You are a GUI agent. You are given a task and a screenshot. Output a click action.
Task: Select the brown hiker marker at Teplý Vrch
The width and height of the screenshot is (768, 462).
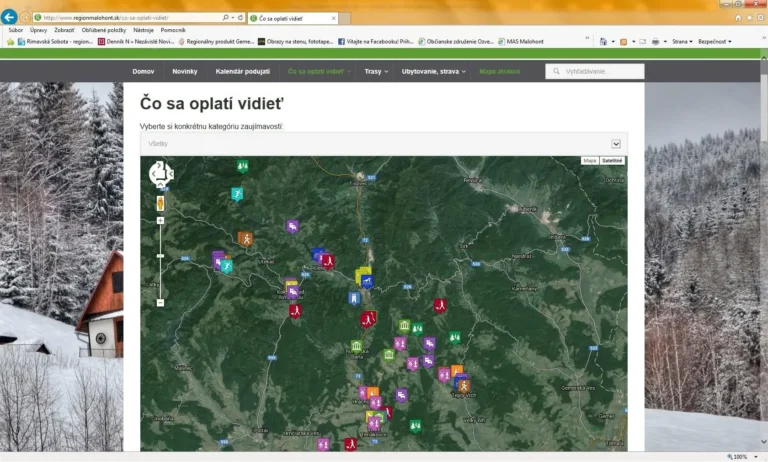pyautogui.click(x=463, y=387)
